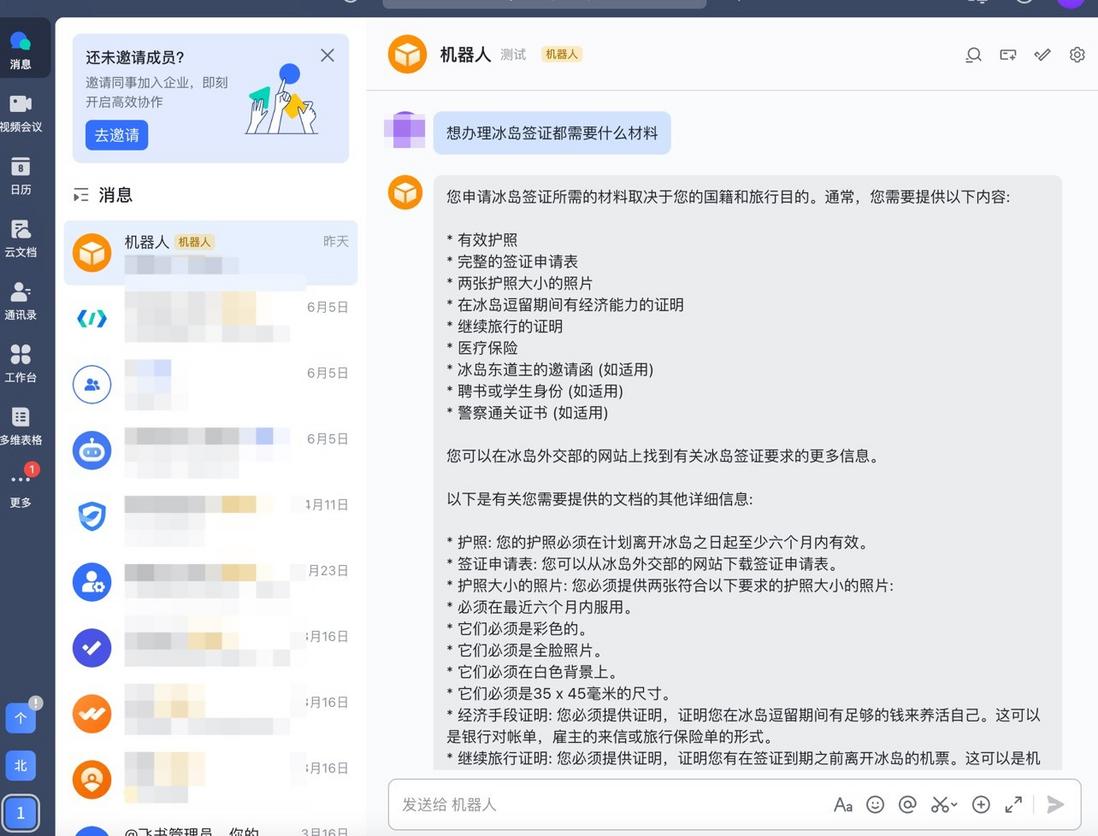Open the screenshot options dropdown arrow
Screen dimensions: 1098x836
click(x=954, y=804)
